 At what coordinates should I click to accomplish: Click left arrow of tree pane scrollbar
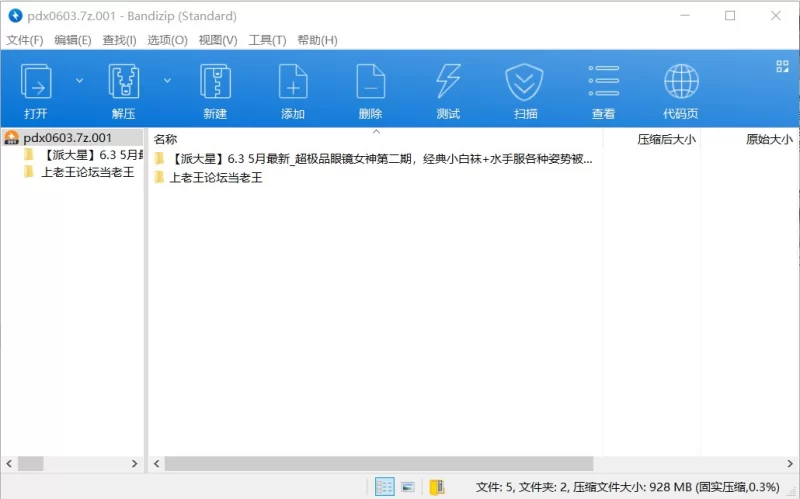click(x=9, y=464)
